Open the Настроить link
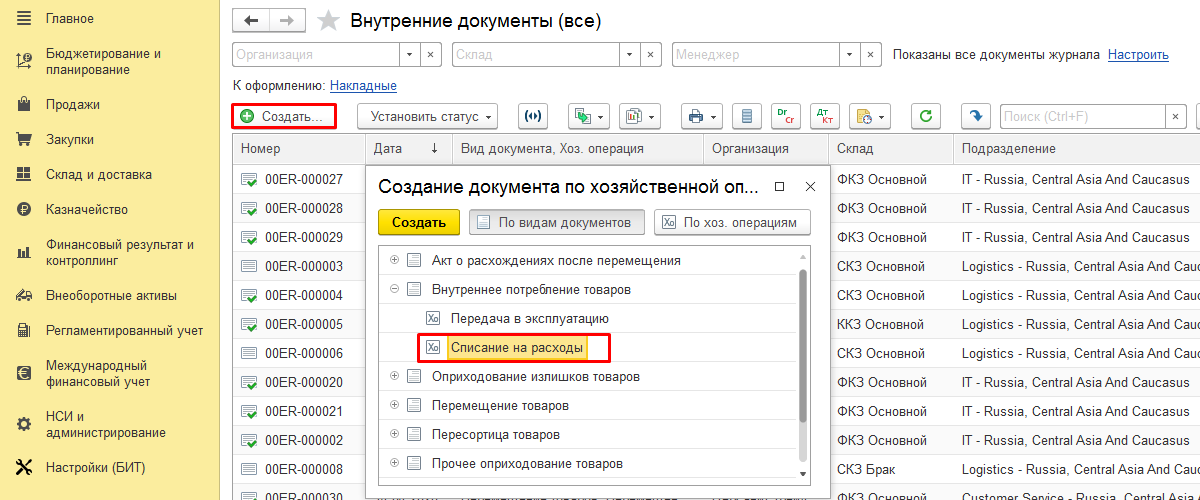This screenshot has width=1200, height=500. click(1138, 55)
